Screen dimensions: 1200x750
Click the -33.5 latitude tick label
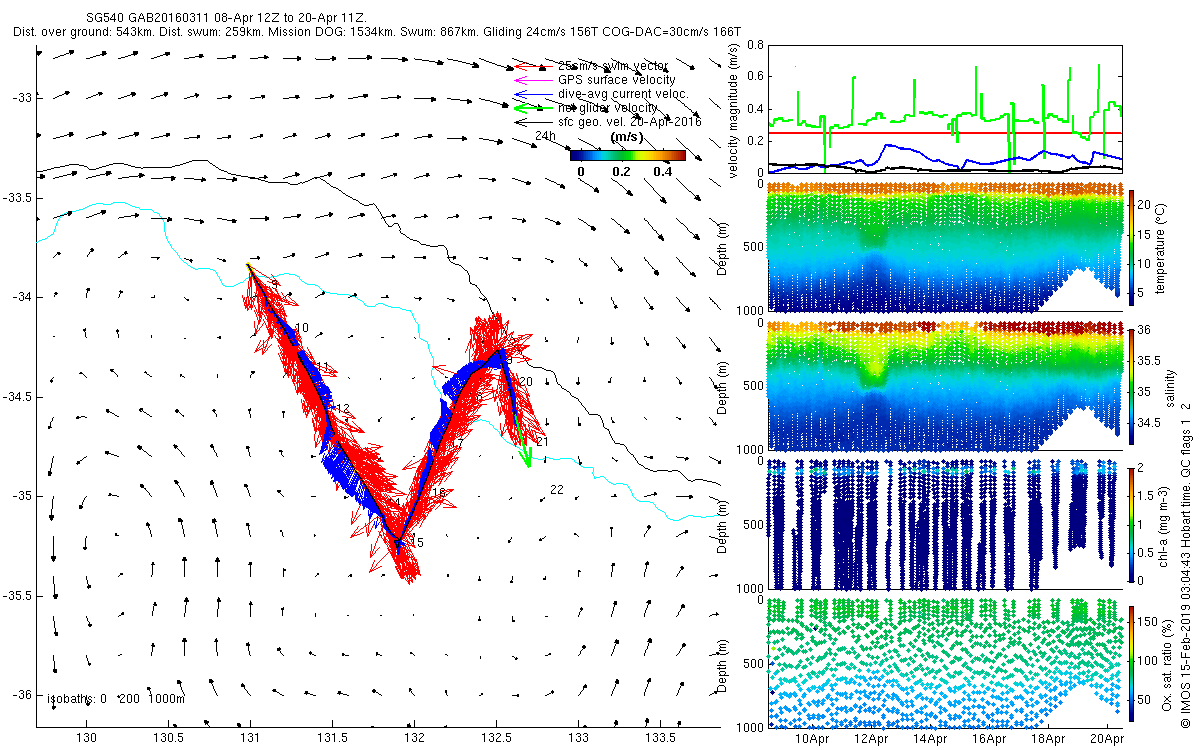[x=18, y=198]
